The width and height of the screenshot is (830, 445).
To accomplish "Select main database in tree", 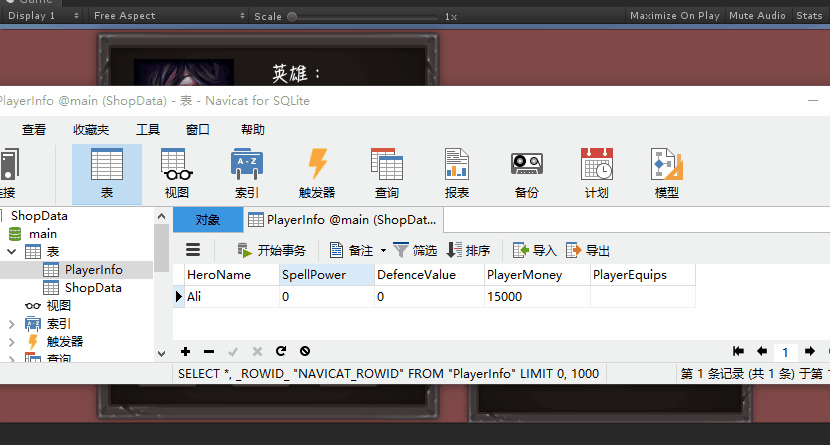I will click(42, 234).
